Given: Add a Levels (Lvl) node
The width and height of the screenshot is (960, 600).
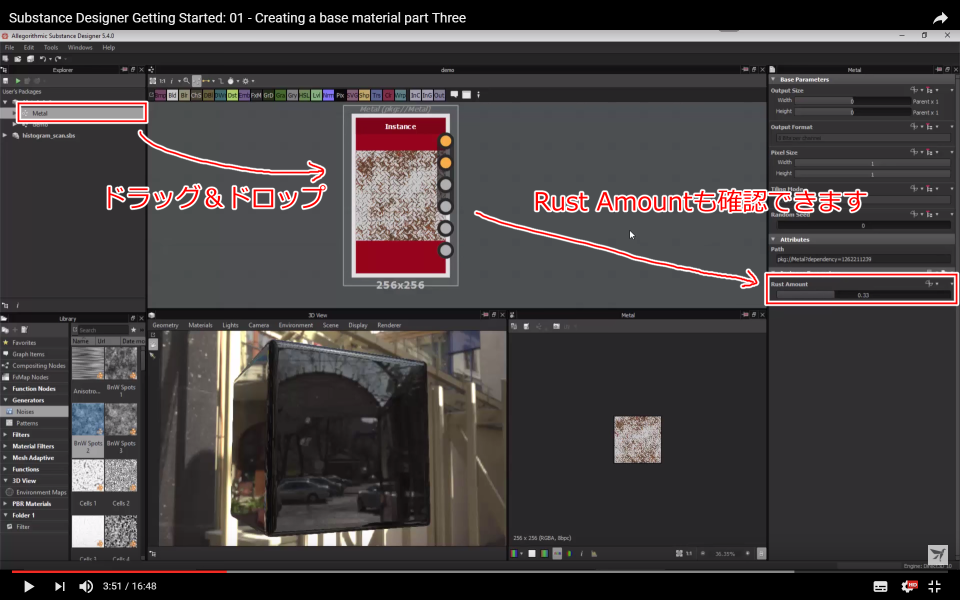Looking at the screenshot, I should (316, 96).
